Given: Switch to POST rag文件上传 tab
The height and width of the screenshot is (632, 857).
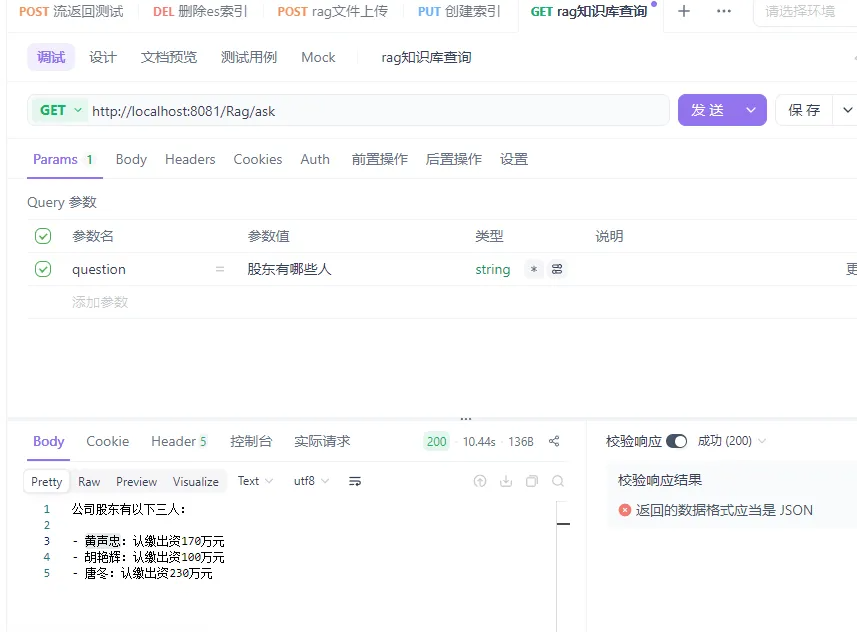Looking at the screenshot, I should 332,11.
